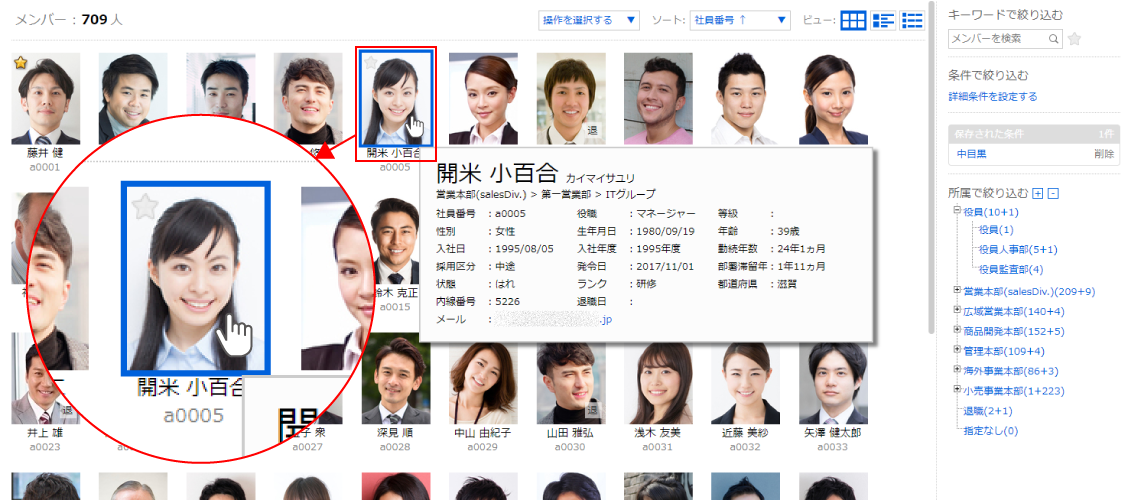Click マネージャー role value in popup
The height and width of the screenshot is (500, 1128).
pos(665,214)
